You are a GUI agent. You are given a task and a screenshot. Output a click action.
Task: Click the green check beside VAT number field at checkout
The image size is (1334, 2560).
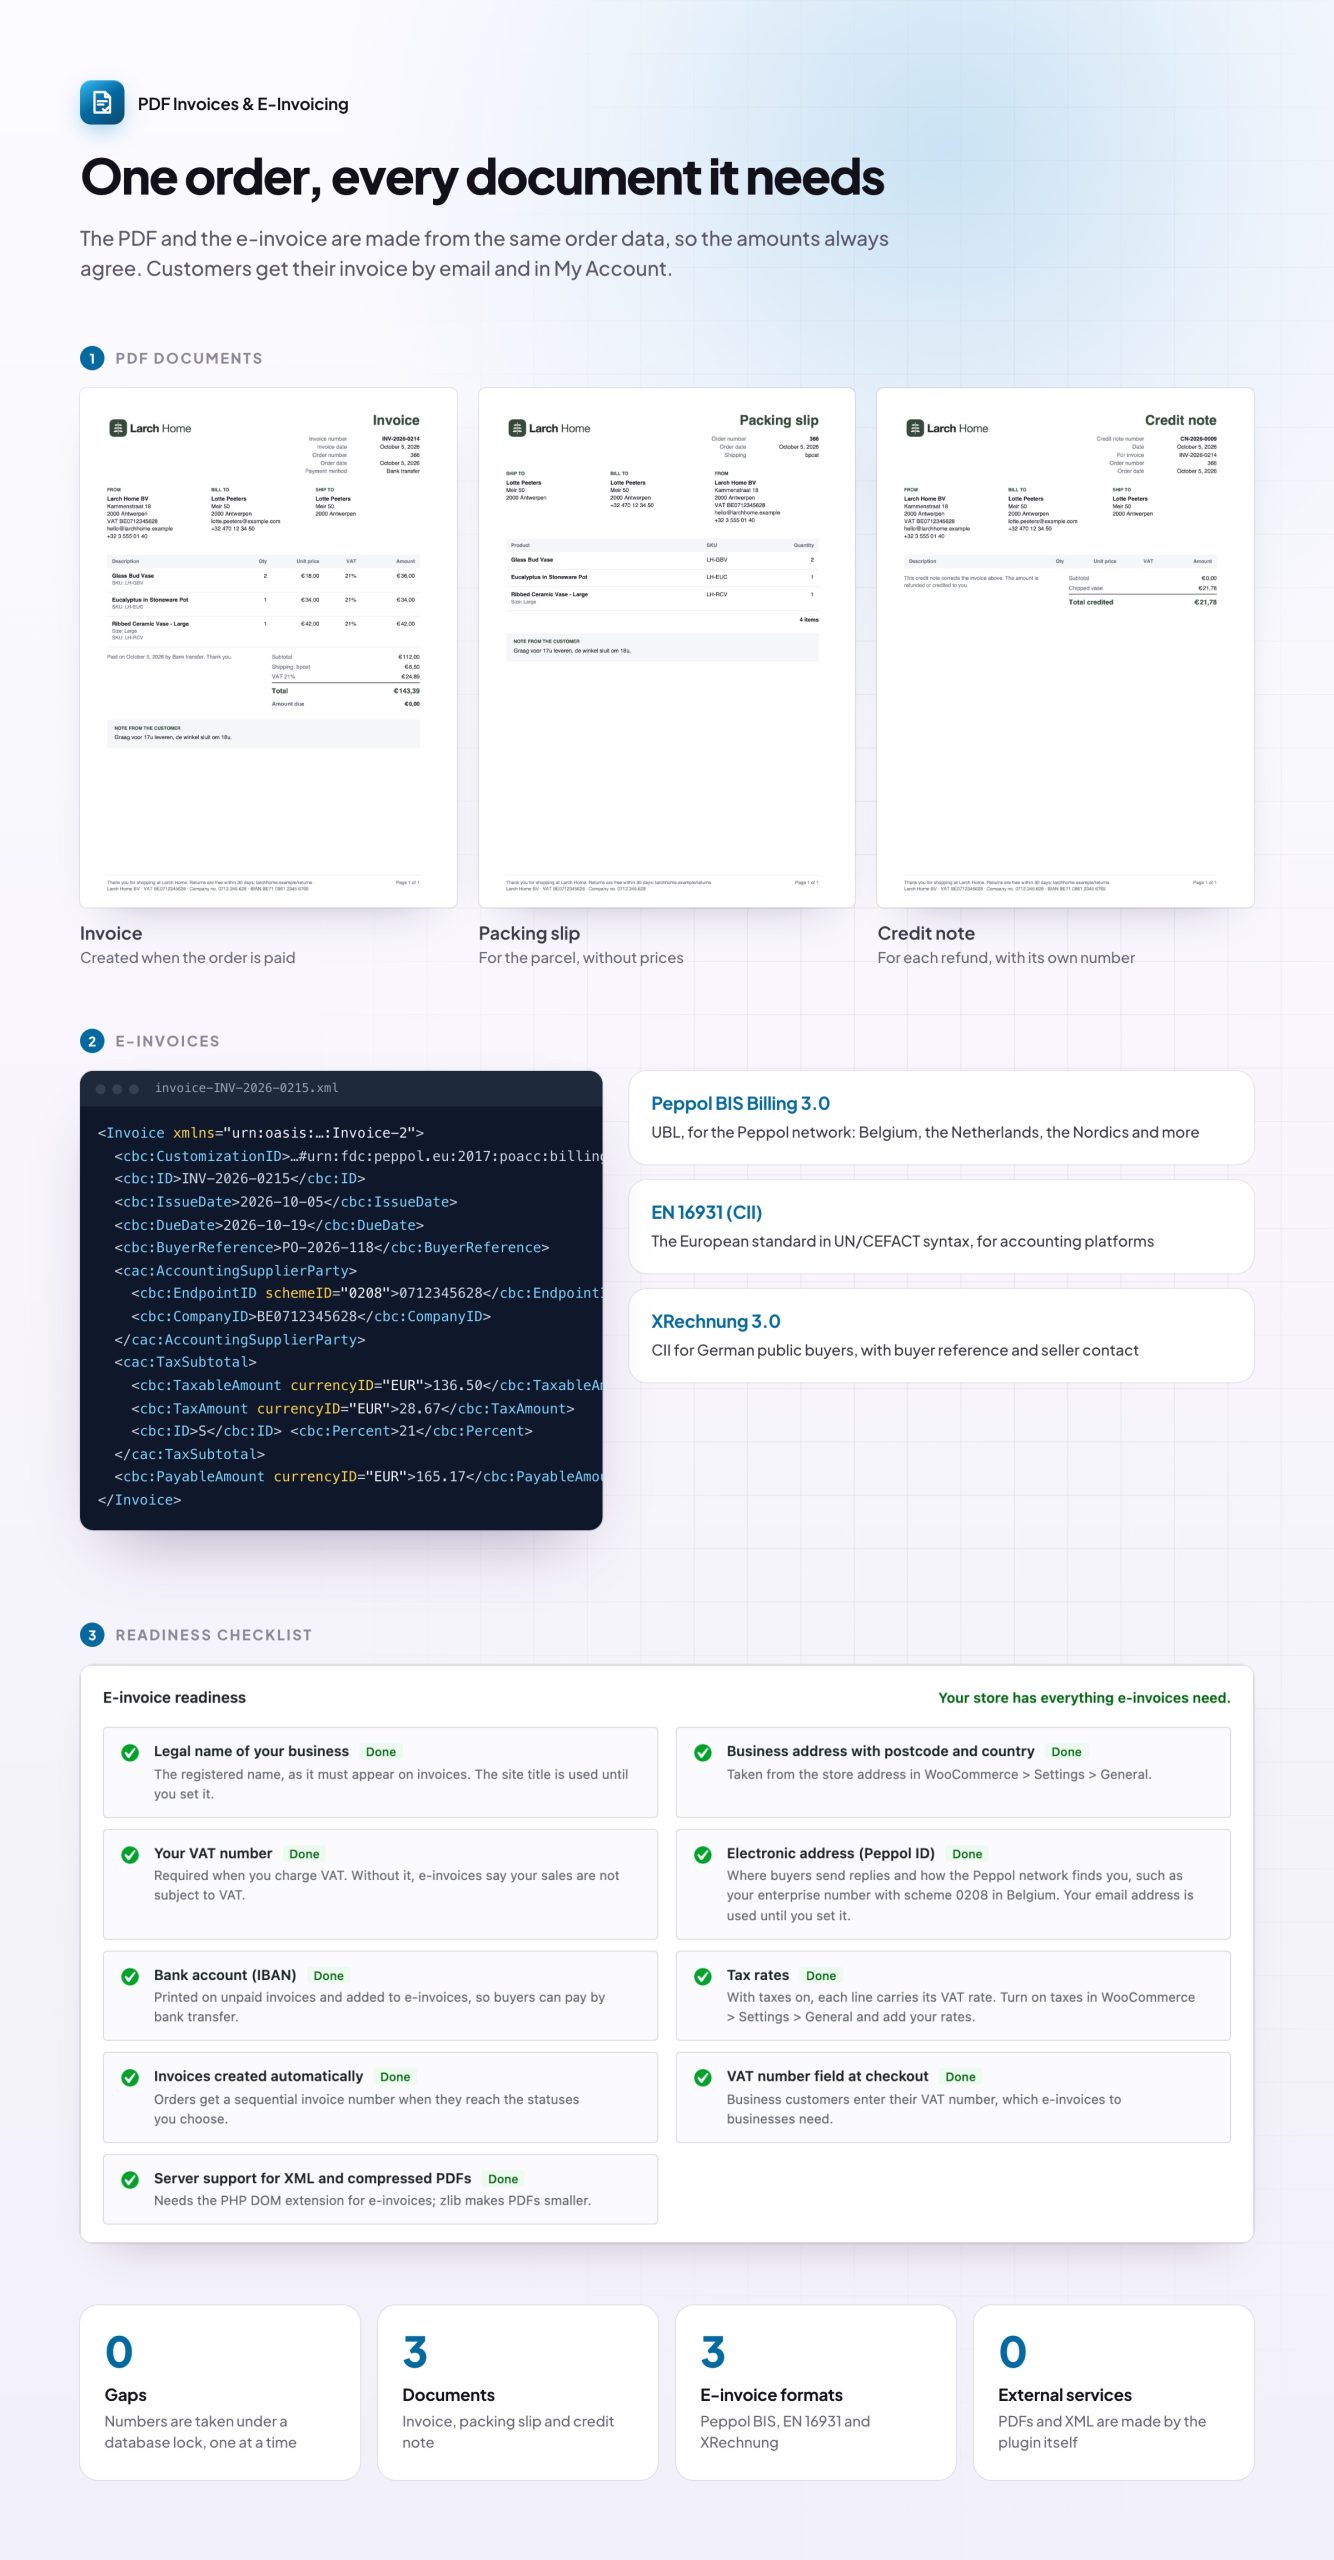point(703,2077)
